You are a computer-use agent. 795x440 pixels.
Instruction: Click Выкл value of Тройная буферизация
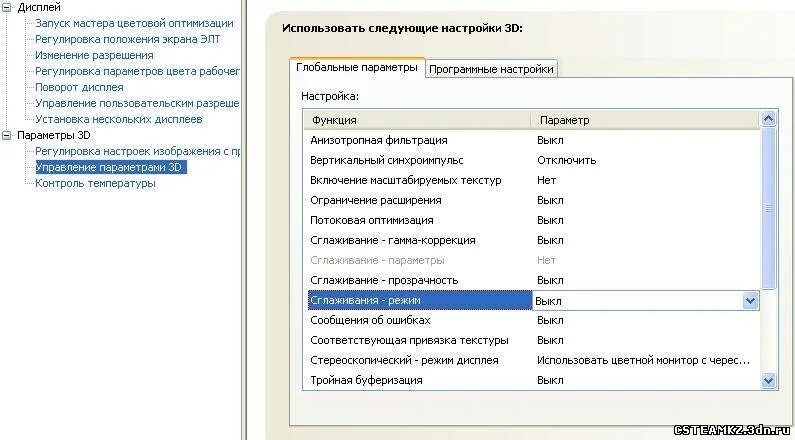[x=550, y=380]
